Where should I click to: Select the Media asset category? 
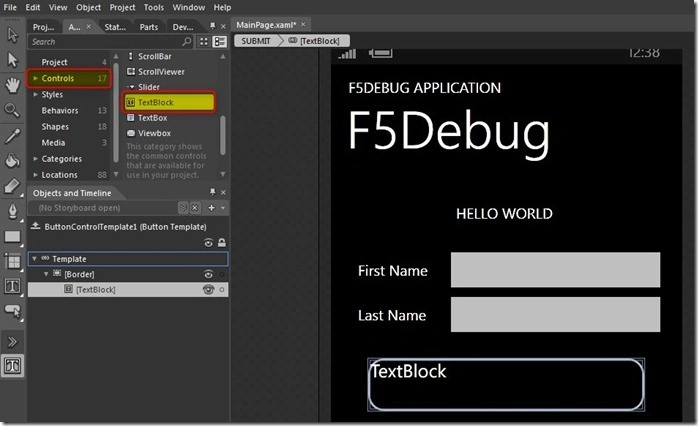pos(53,142)
